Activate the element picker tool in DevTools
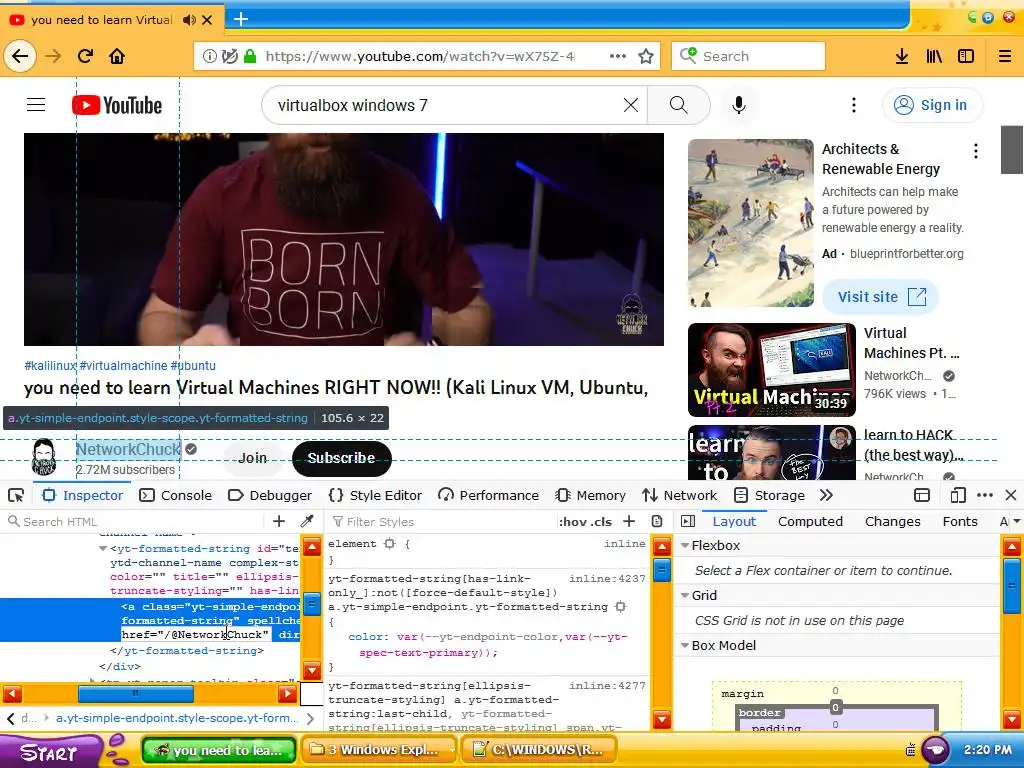1024x768 pixels. tap(16, 495)
